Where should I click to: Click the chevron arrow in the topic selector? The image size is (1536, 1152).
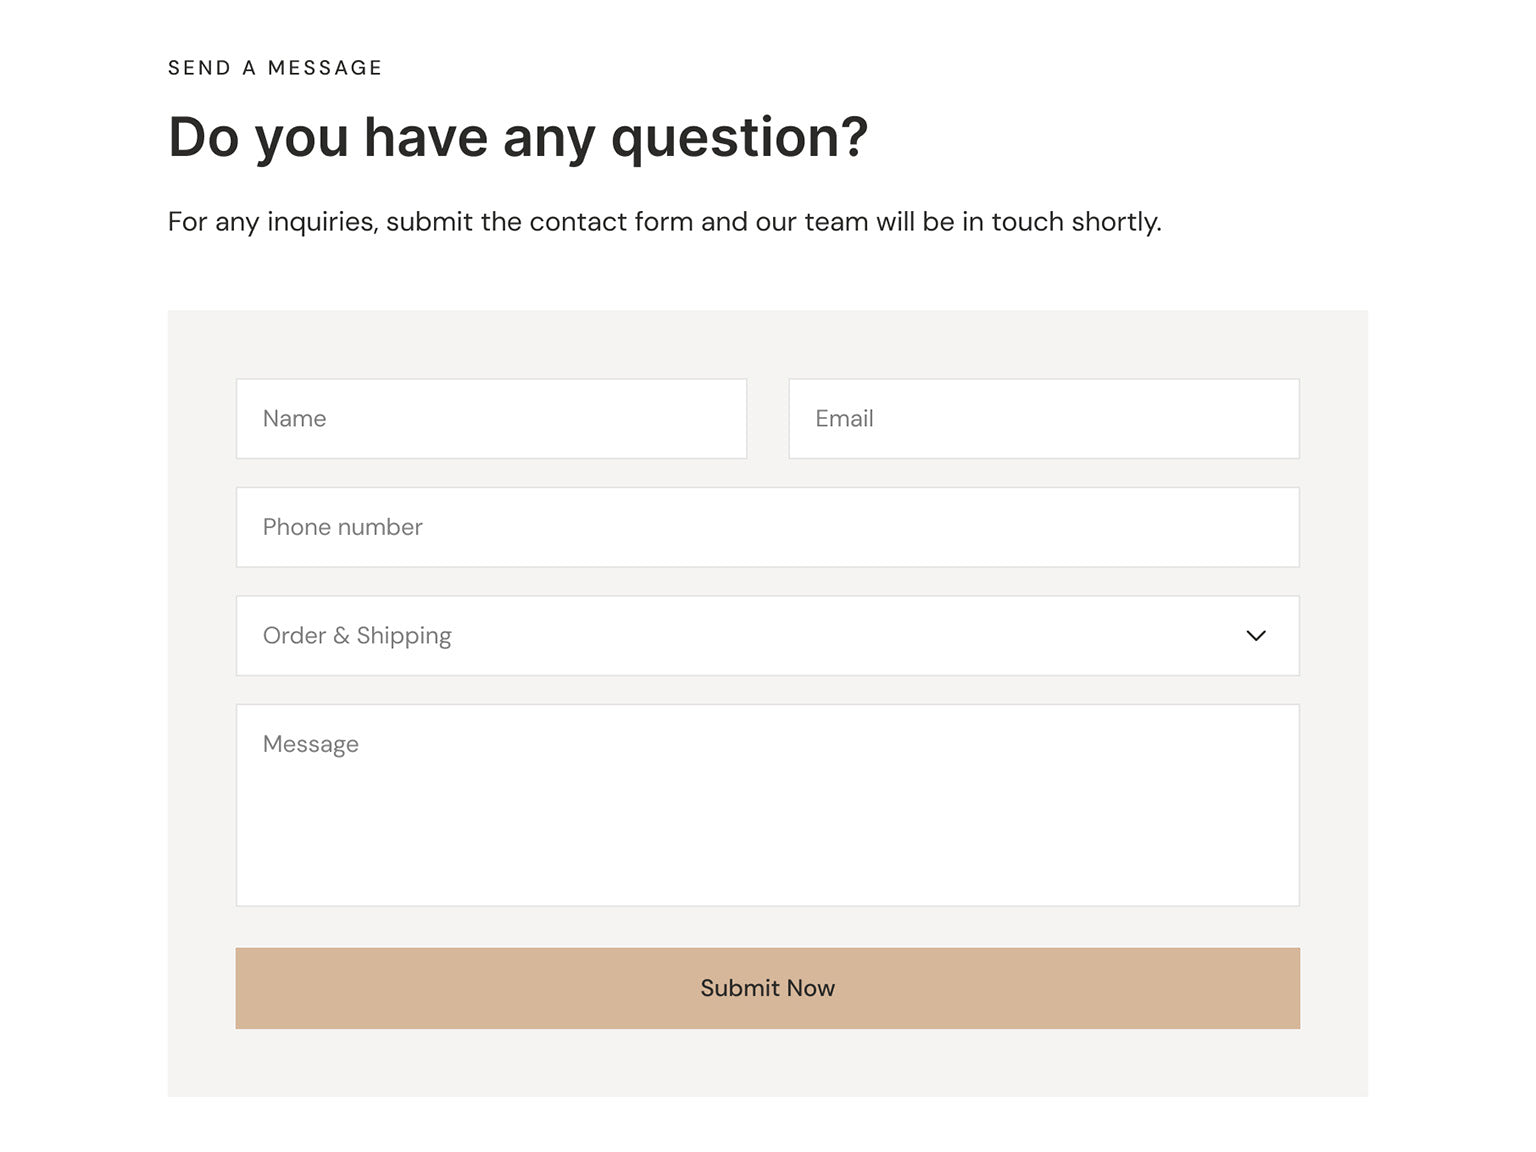(1256, 636)
